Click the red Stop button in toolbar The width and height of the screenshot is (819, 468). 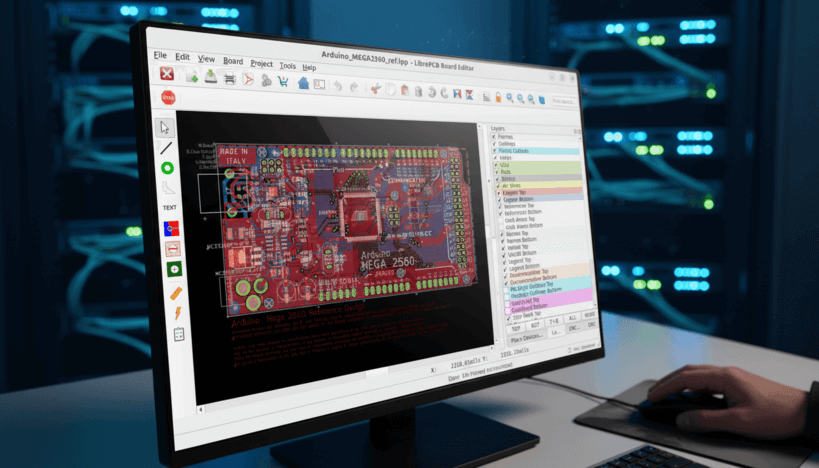coord(168,97)
